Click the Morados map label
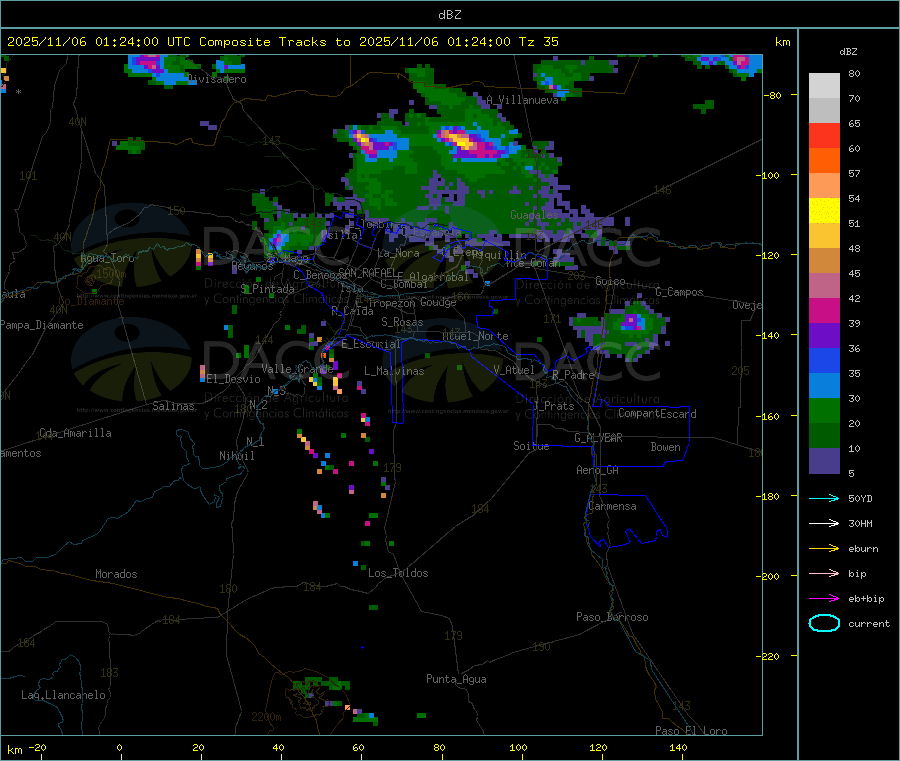 (116, 574)
